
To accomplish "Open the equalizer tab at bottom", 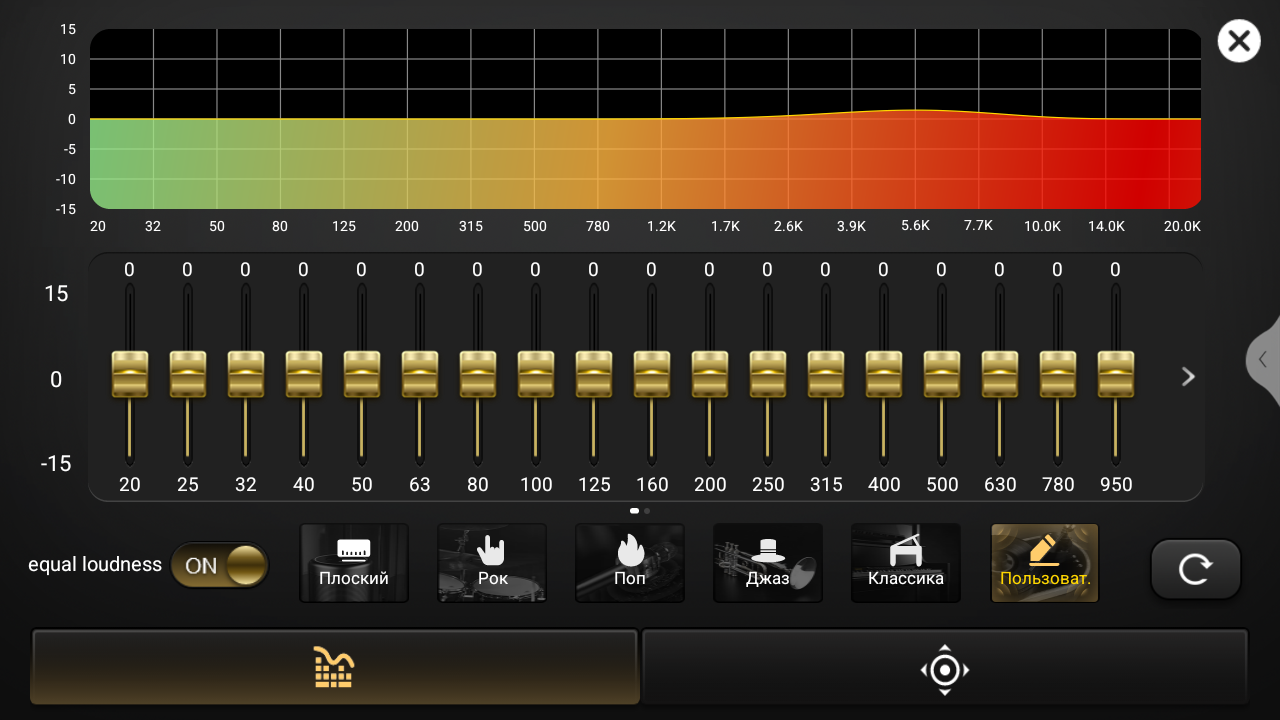I will [335, 667].
